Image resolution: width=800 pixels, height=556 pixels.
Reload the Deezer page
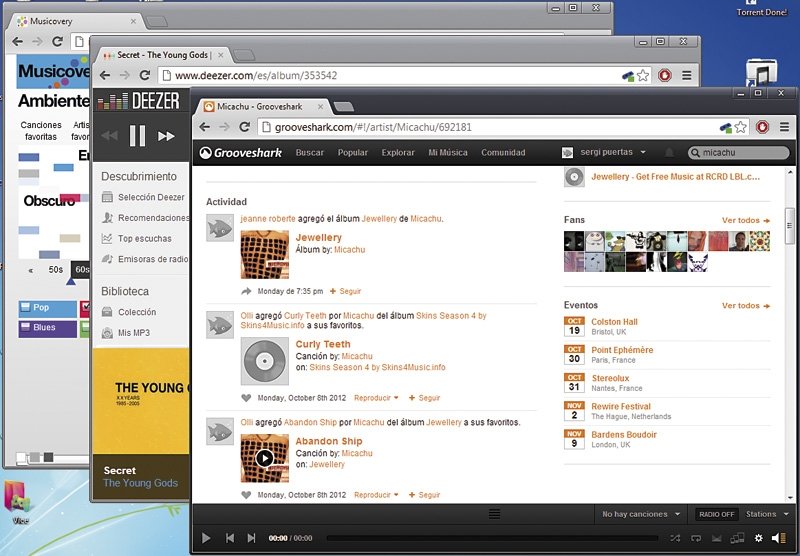(145, 75)
